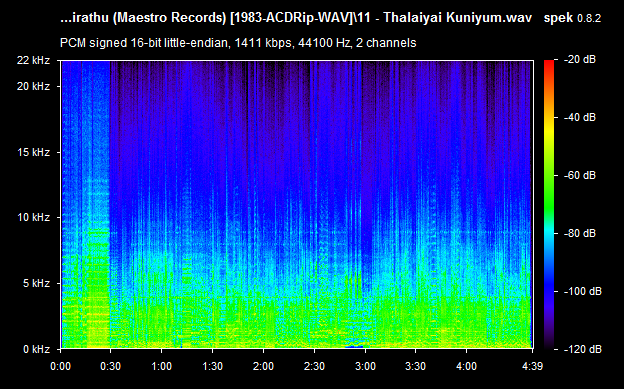This screenshot has height=389, width=624.
Task: Click the 4:00 time axis label
Action: 466,366
